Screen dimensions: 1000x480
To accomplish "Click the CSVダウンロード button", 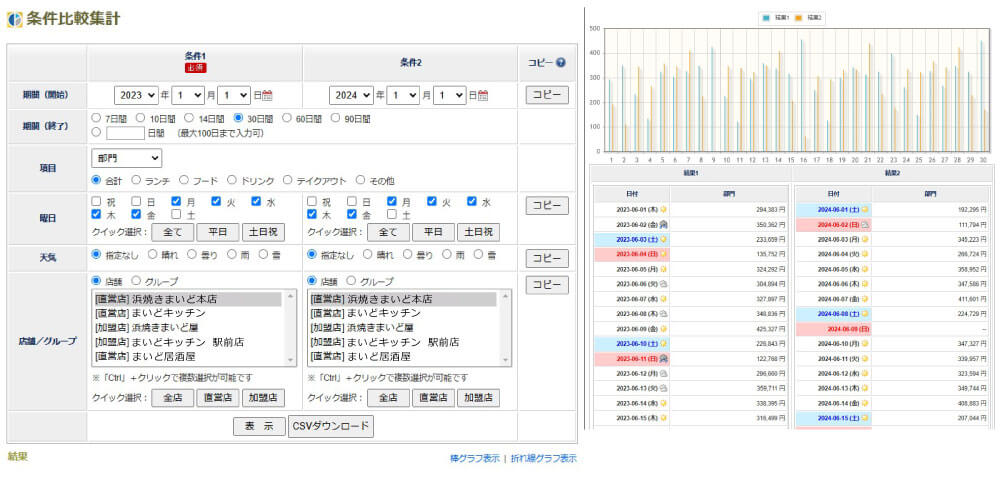I will tap(330, 426).
